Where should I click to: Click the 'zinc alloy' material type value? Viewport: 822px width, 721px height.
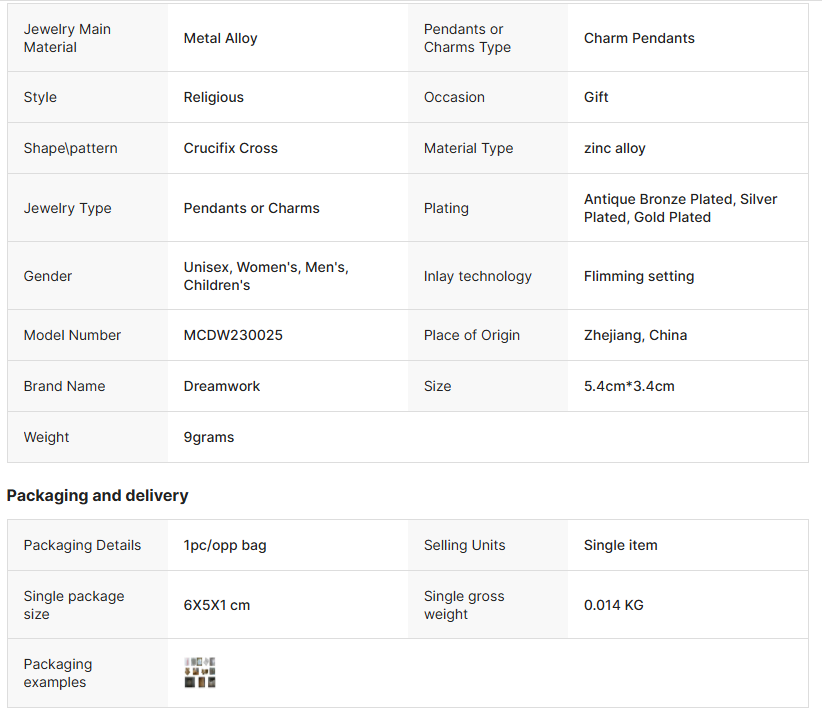(x=614, y=148)
